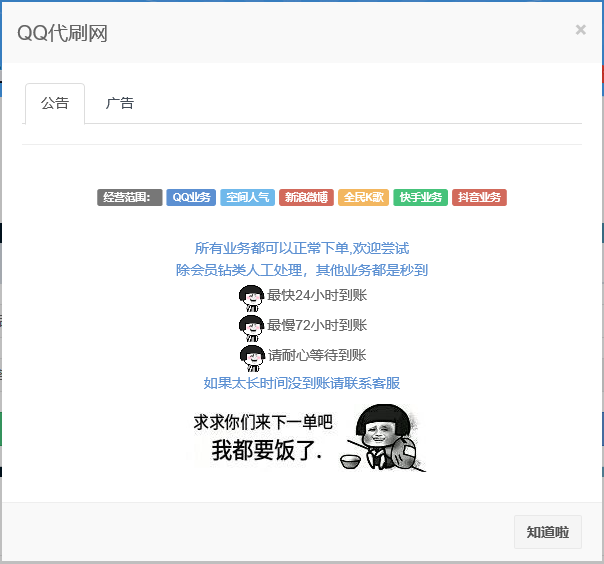Click the begging meme image 求求你们来下一单吧

(306, 438)
